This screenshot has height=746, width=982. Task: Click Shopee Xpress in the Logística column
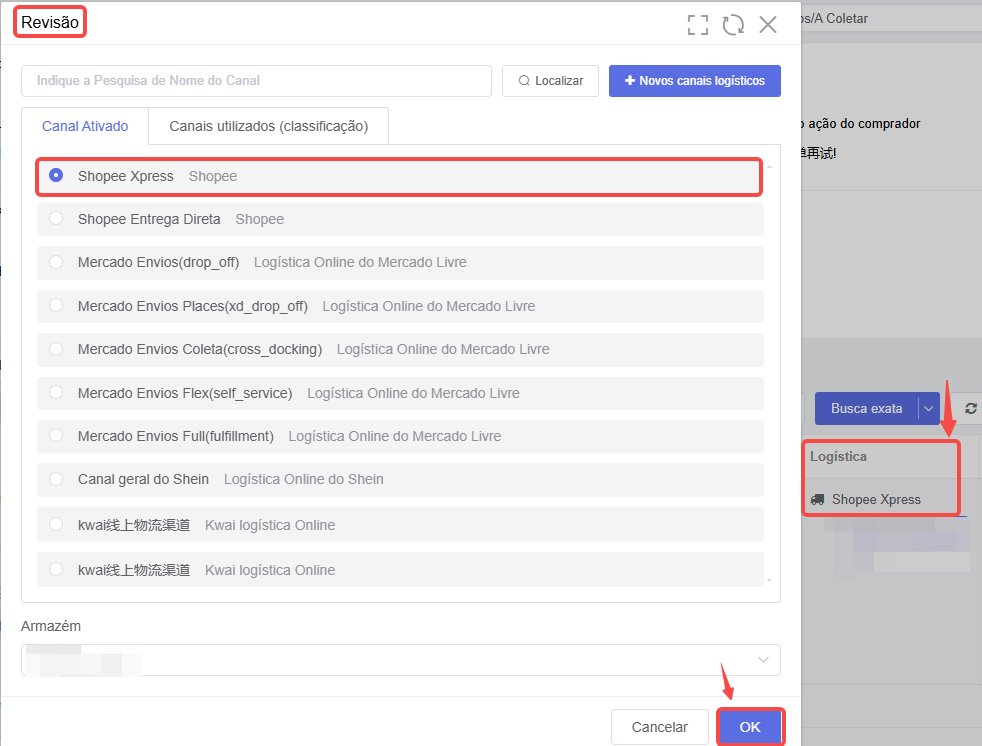[x=876, y=500]
